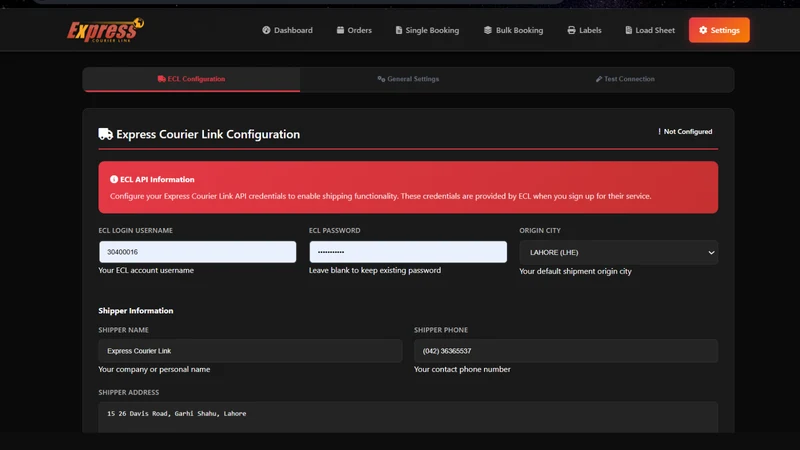The height and width of the screenshot is (450, 800).
Task: Open Bulk Booking from the navigation
Action: click(x=513, y=30)
